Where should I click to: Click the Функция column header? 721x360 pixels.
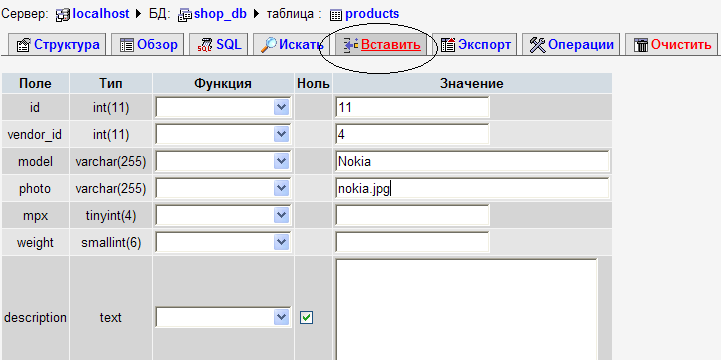tap(223, 84)
